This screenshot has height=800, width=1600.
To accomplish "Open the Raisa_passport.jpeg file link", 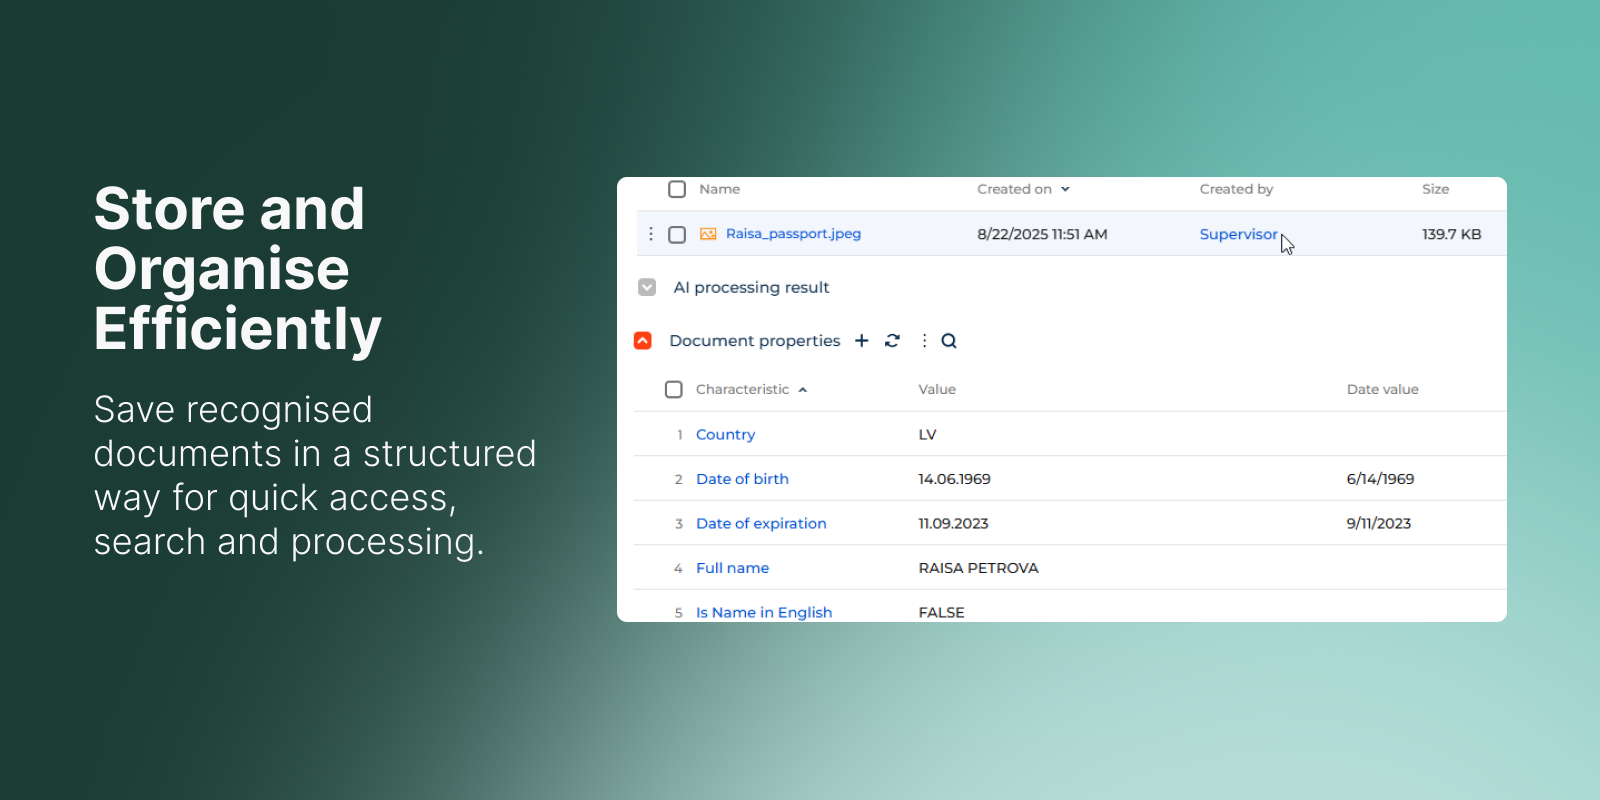I will [x=793, y=234].
